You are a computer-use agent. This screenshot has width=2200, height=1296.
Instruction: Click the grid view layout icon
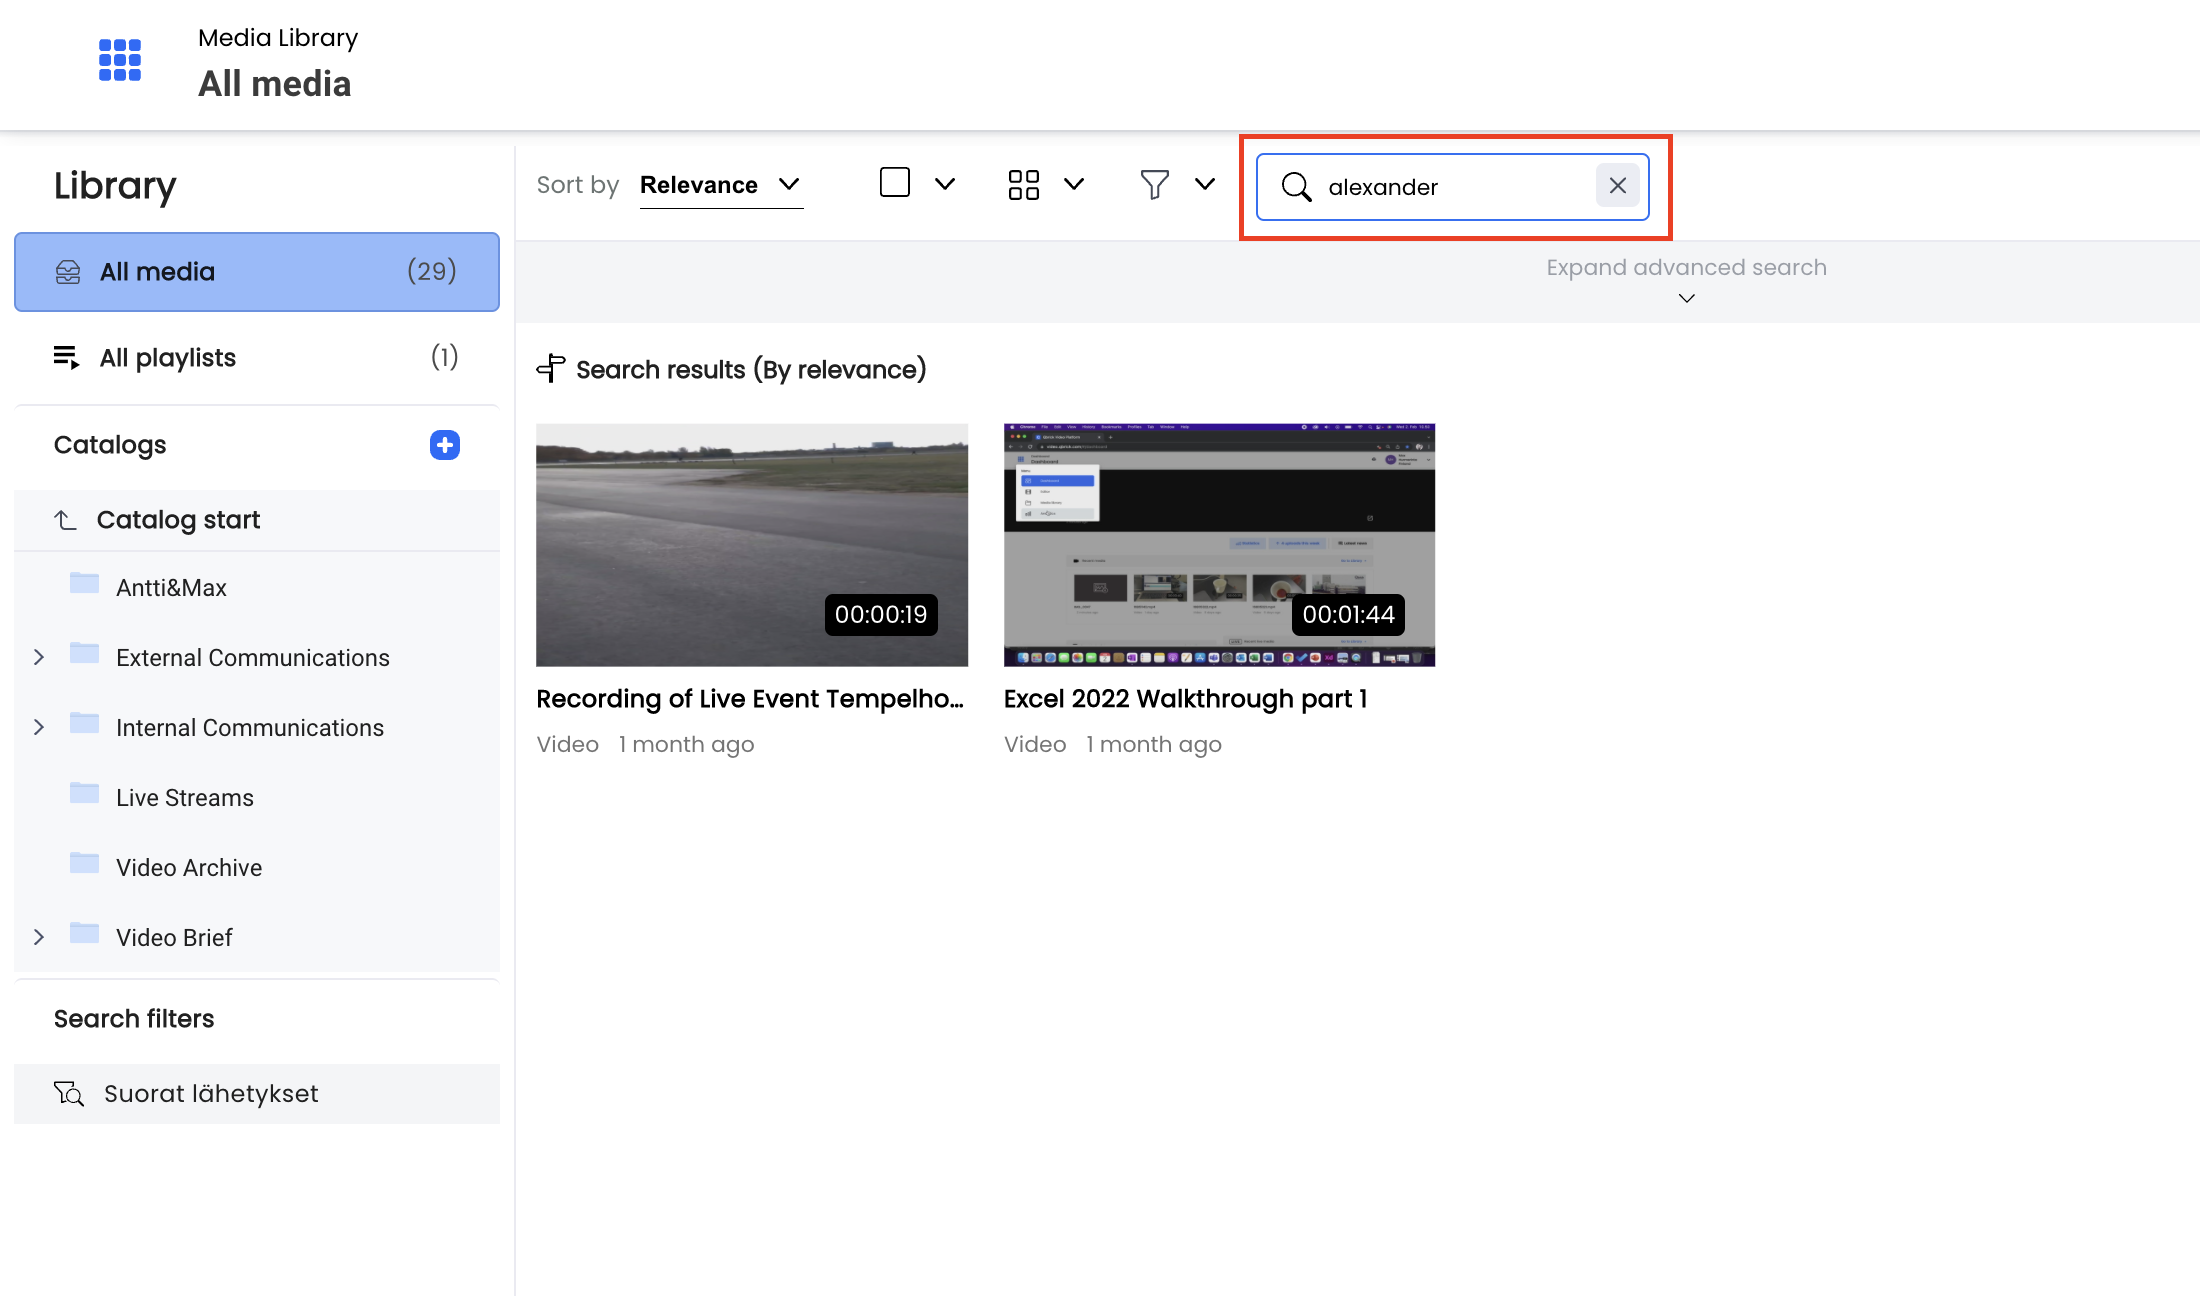(1023, 184)
